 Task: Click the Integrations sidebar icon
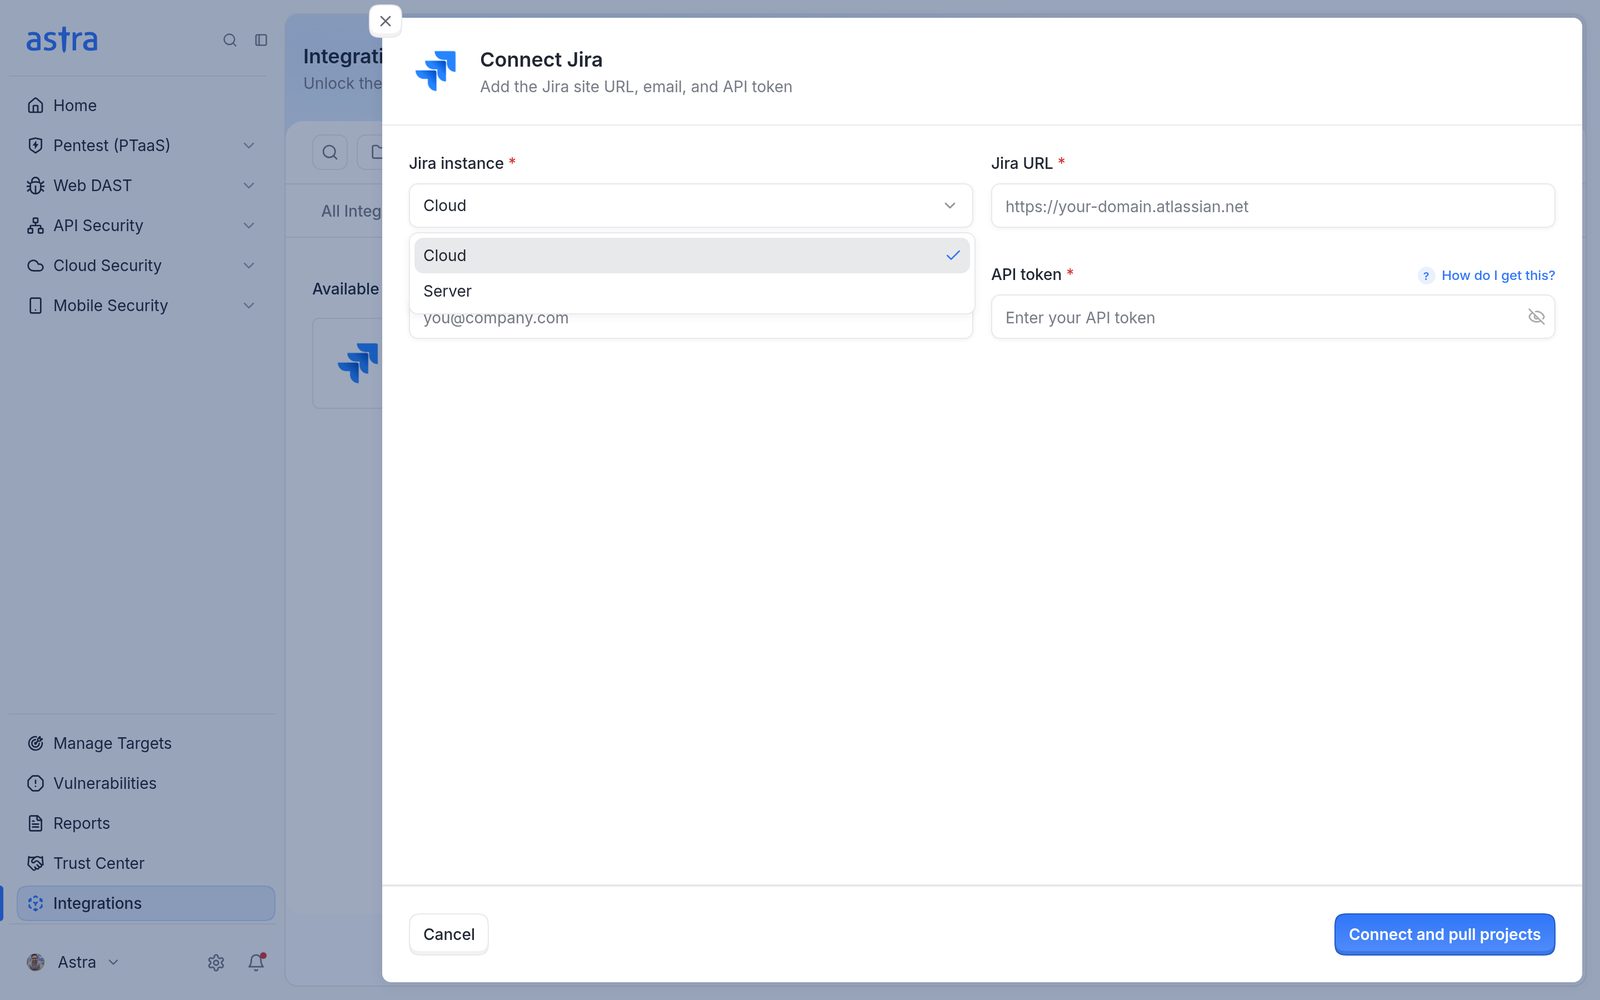[36, 903]
